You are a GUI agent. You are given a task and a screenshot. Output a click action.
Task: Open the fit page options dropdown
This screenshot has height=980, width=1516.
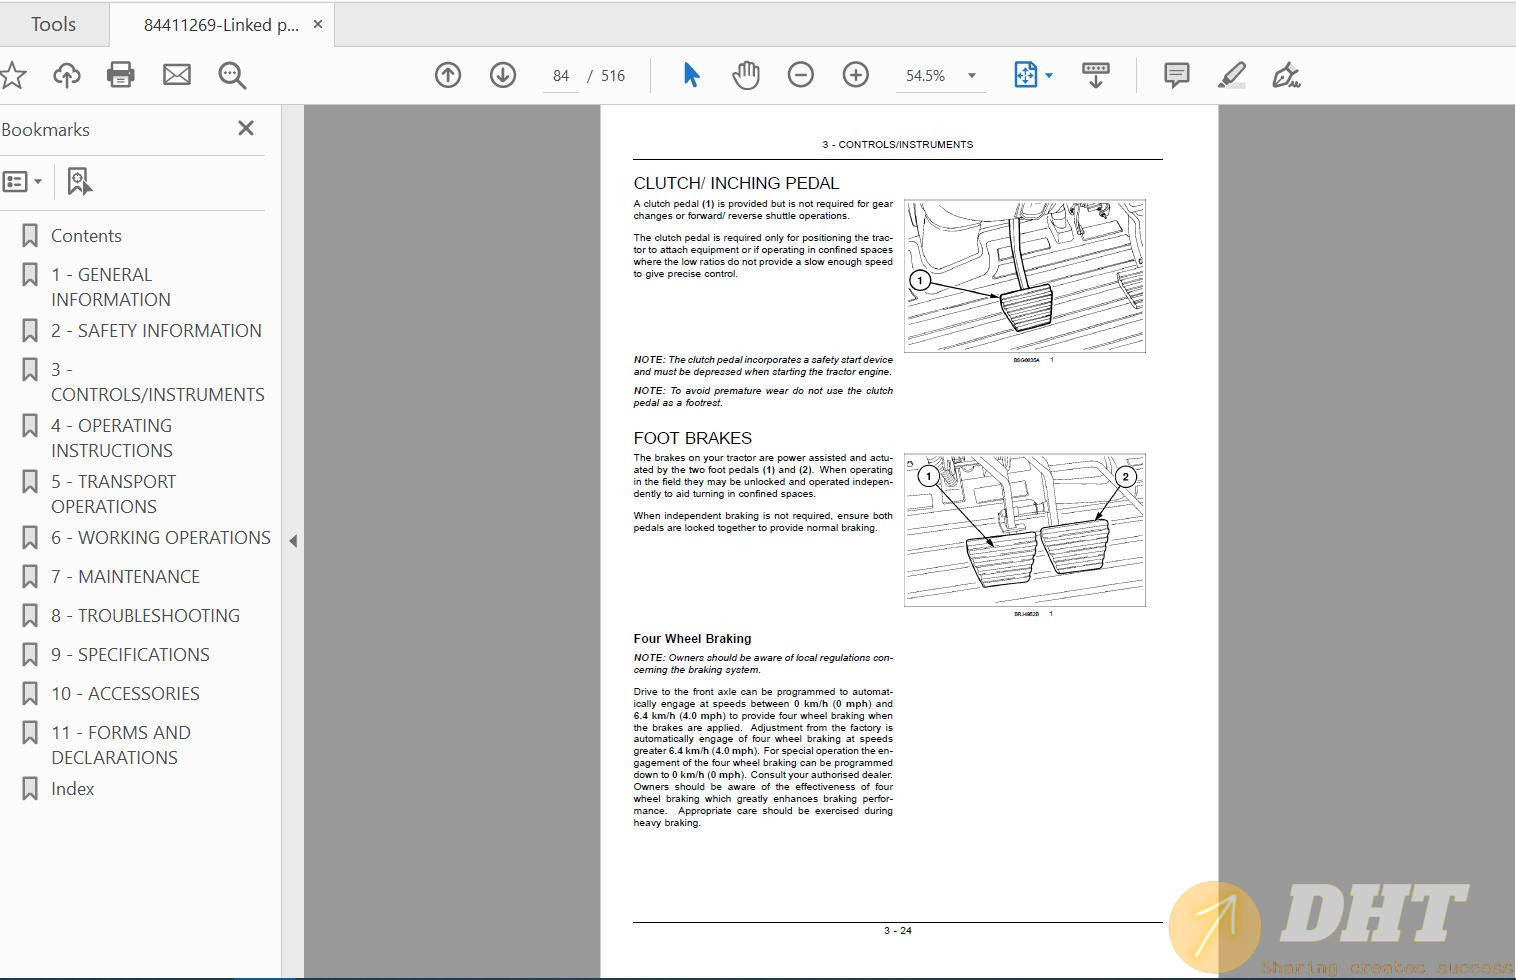point(1049,76)
